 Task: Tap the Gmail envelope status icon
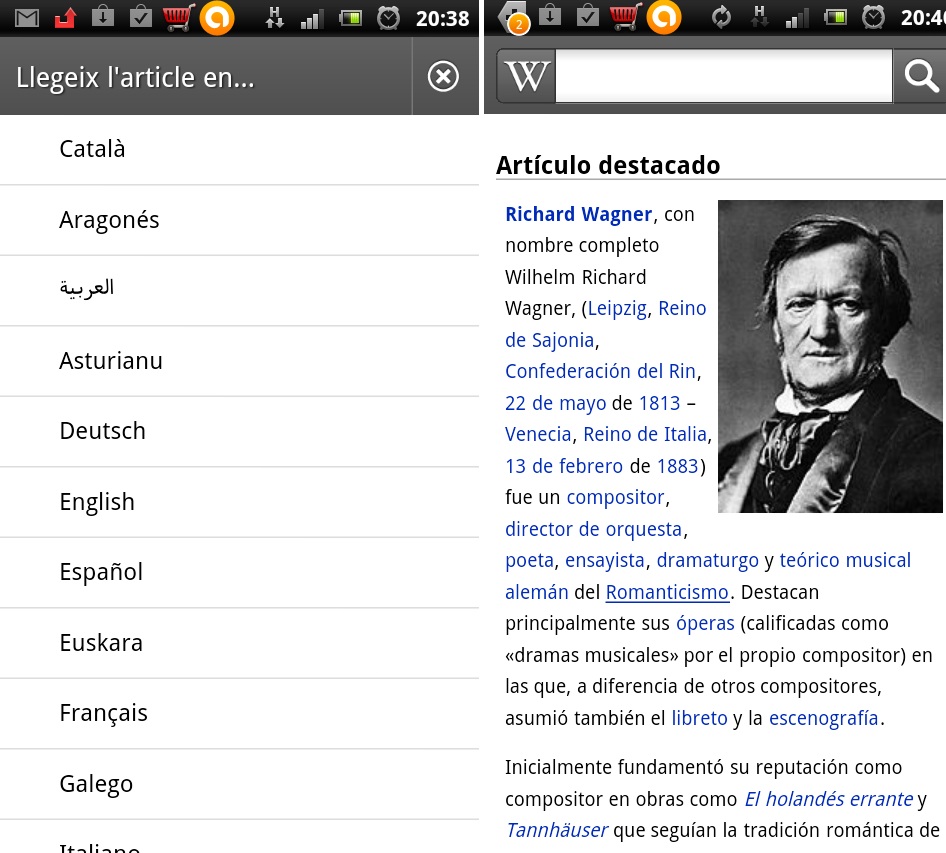point(27,18)
